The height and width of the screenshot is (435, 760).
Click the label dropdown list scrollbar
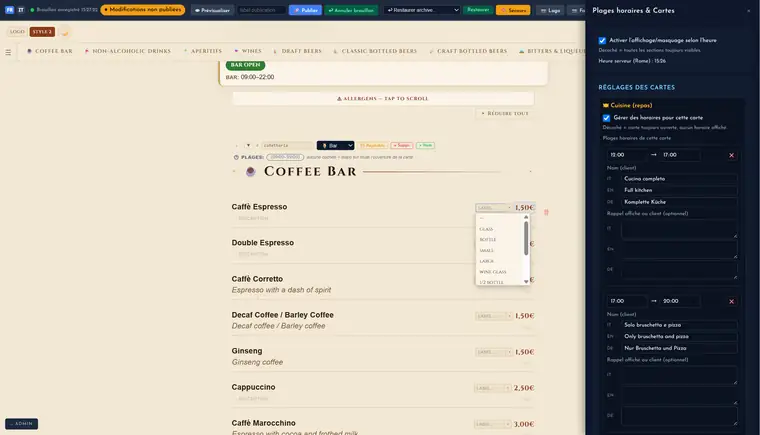tap(526, 238)
